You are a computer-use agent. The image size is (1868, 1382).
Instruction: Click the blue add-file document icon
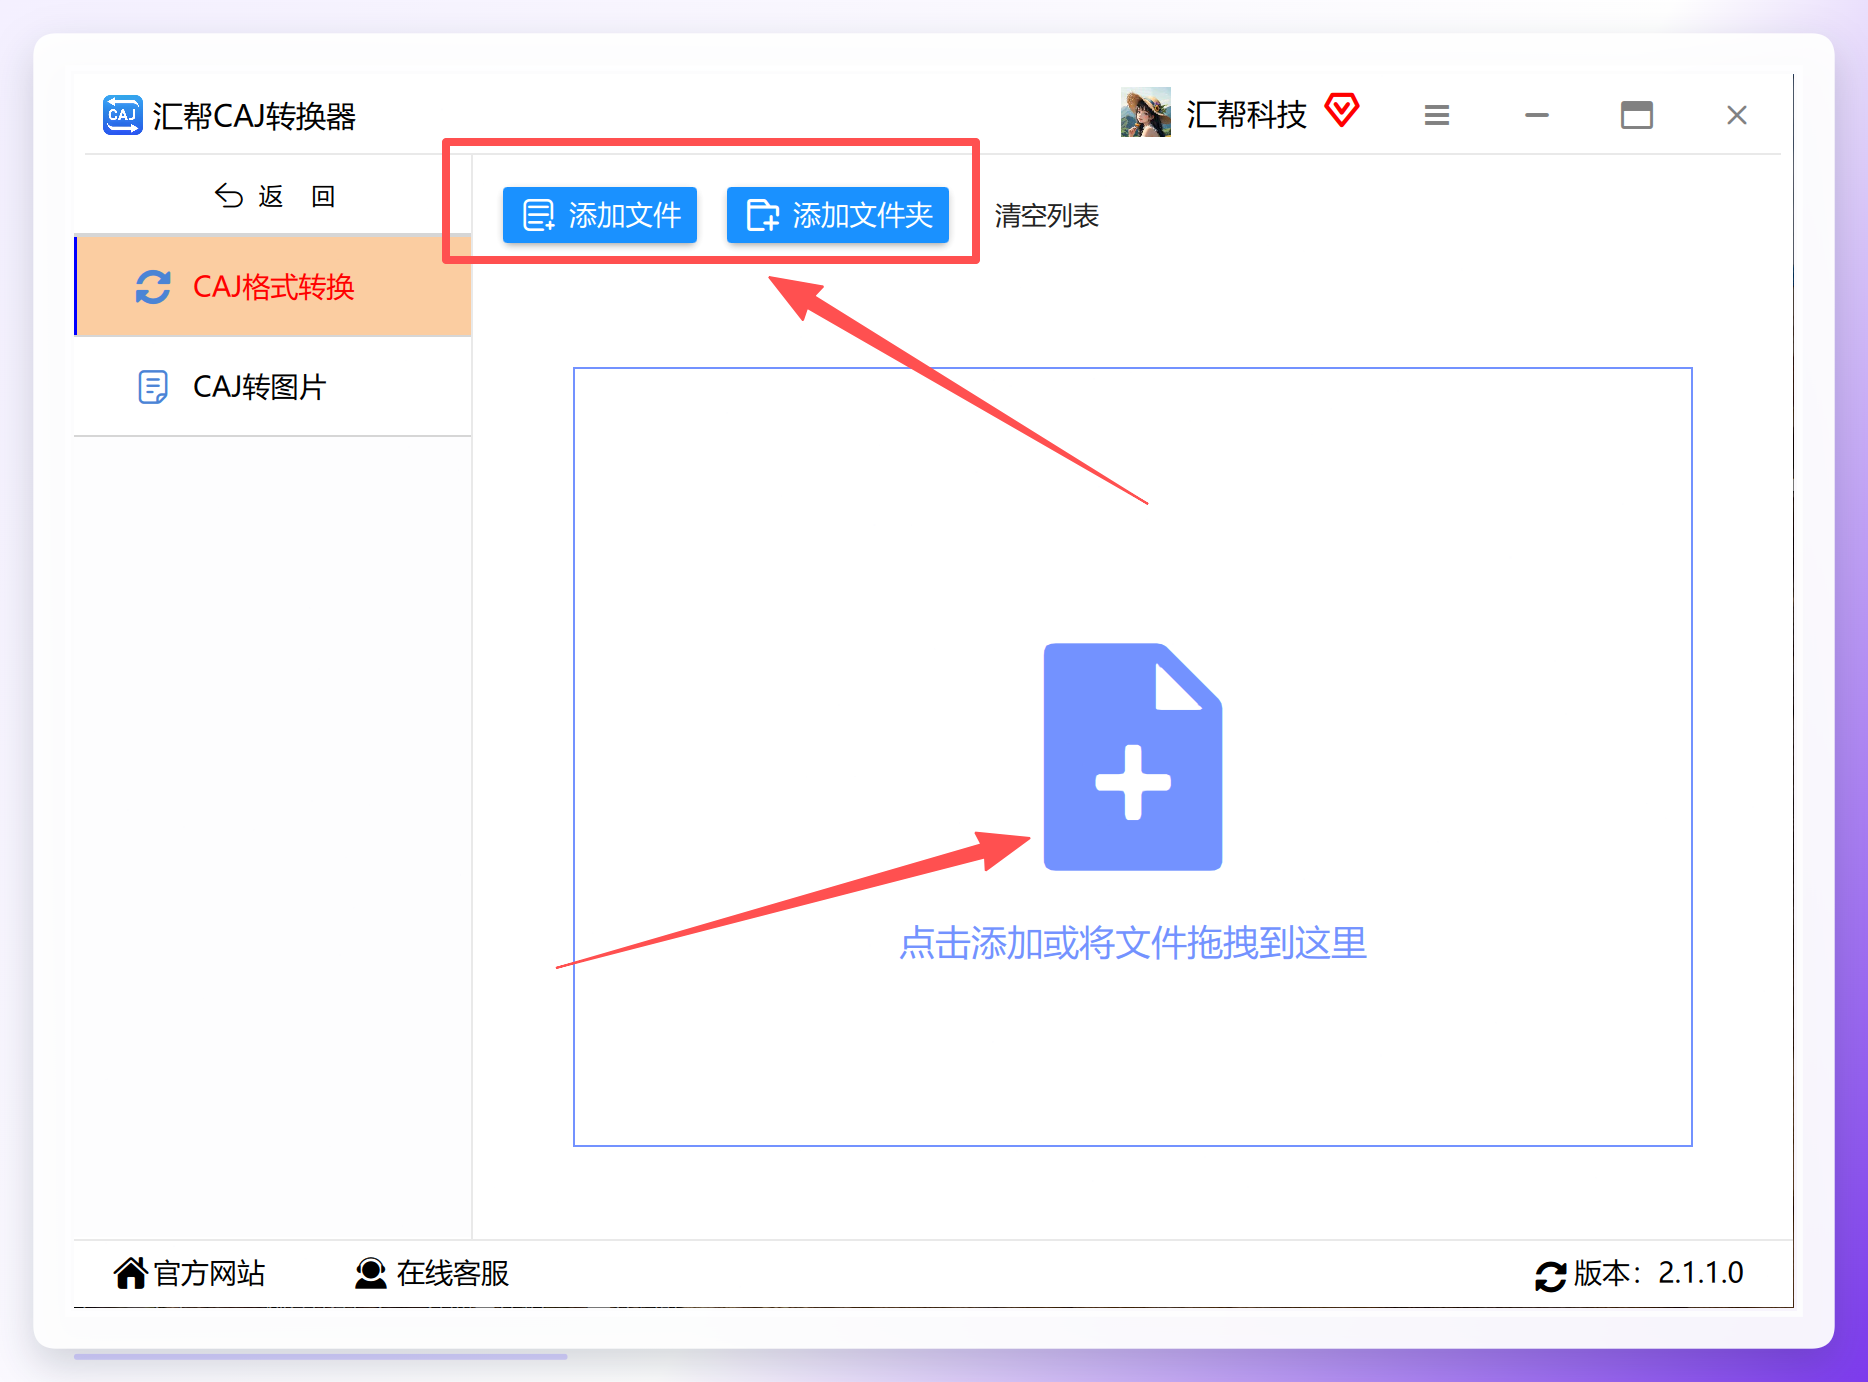pos(1132,757)
